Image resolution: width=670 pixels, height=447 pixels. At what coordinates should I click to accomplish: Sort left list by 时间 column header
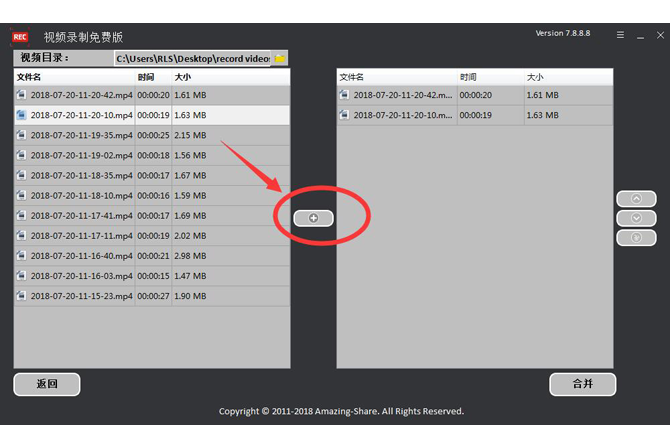147,77
